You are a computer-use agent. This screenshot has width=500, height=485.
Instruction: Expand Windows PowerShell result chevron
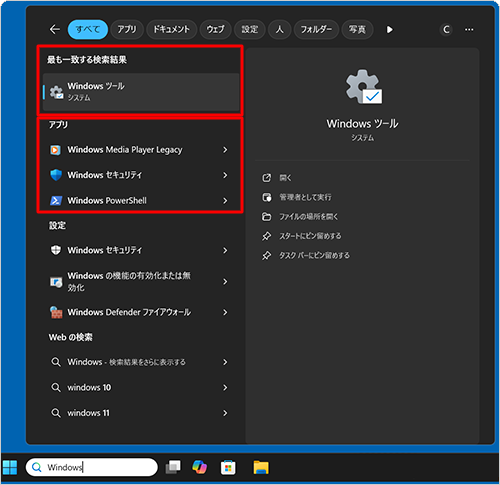tap(225, 200)
